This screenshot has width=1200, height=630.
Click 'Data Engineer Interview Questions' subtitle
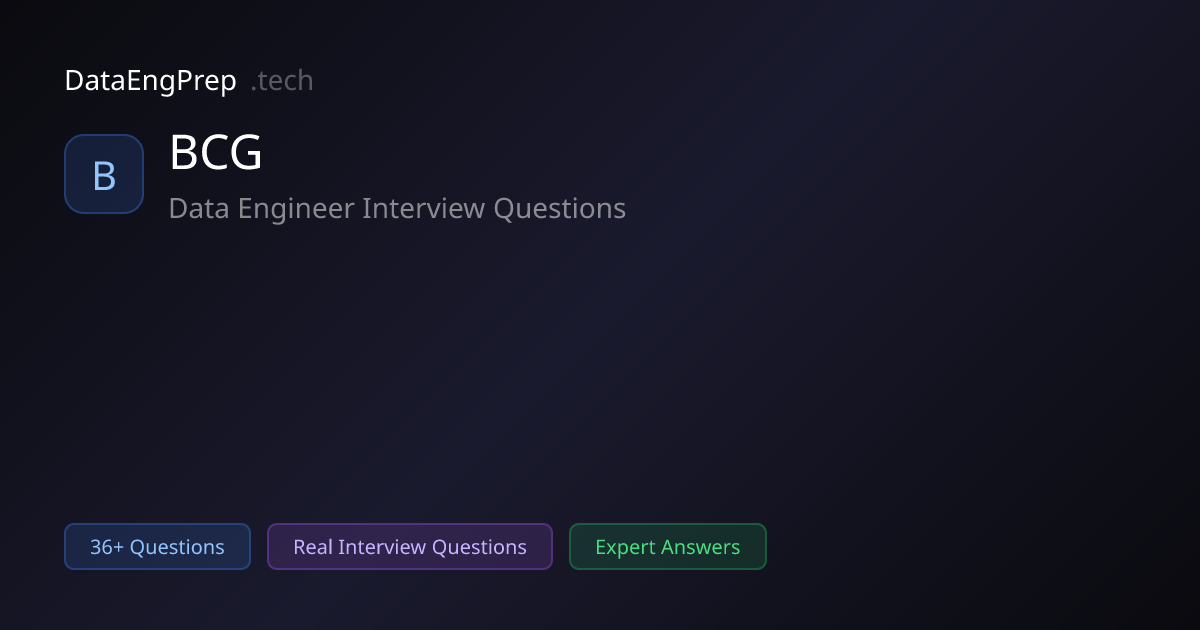397,208
